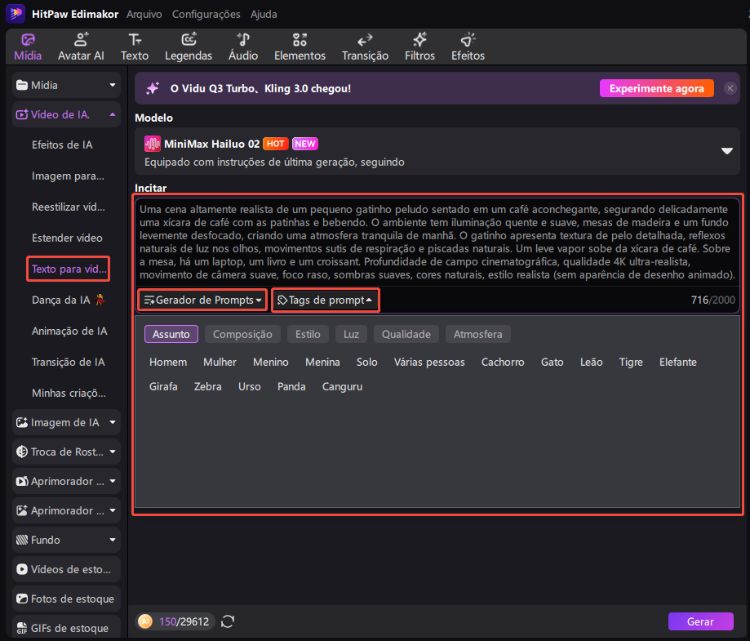Add the Homem tag

coord(168,362)
